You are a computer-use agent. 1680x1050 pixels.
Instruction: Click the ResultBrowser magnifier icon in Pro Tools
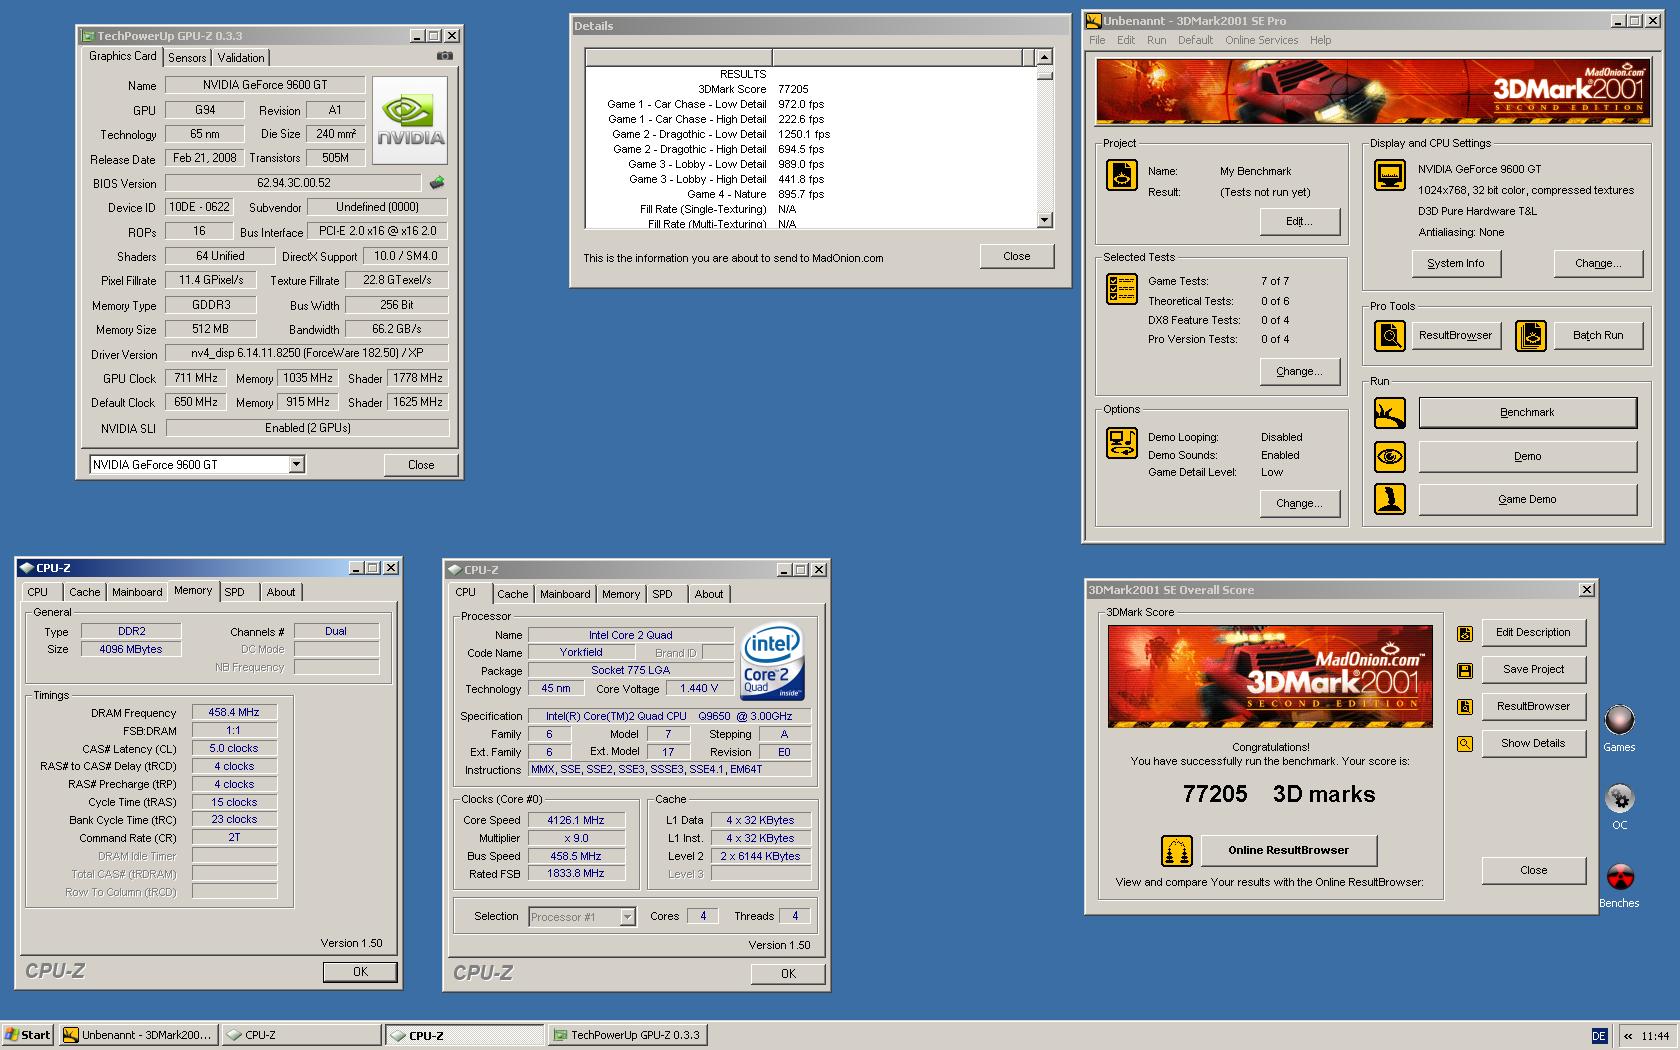1389,336
